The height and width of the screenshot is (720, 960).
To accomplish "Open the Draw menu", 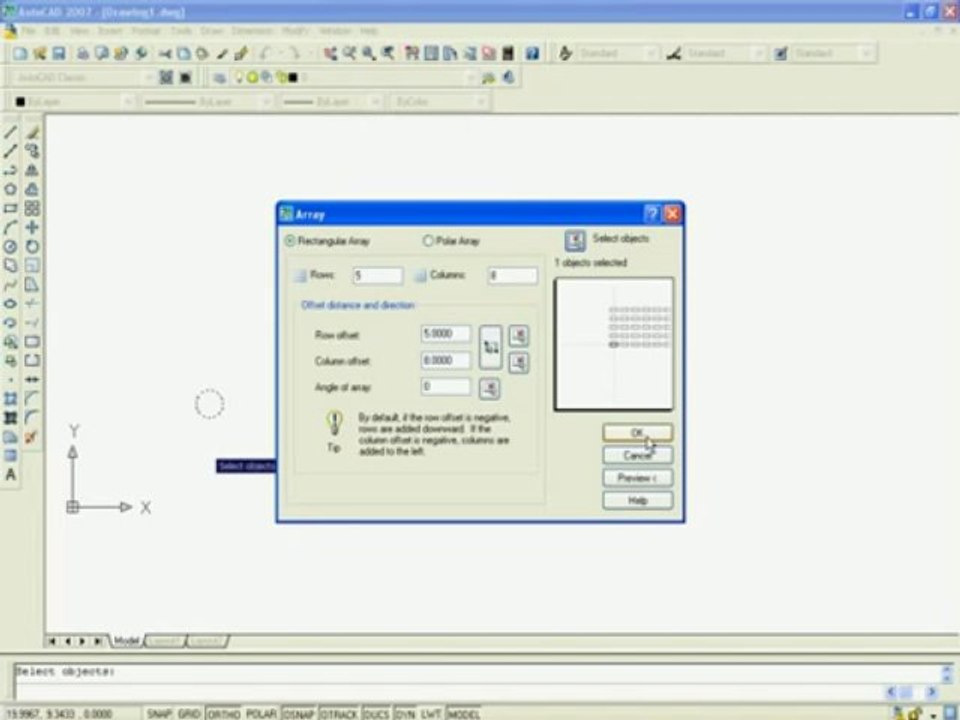I will (212, 31).
